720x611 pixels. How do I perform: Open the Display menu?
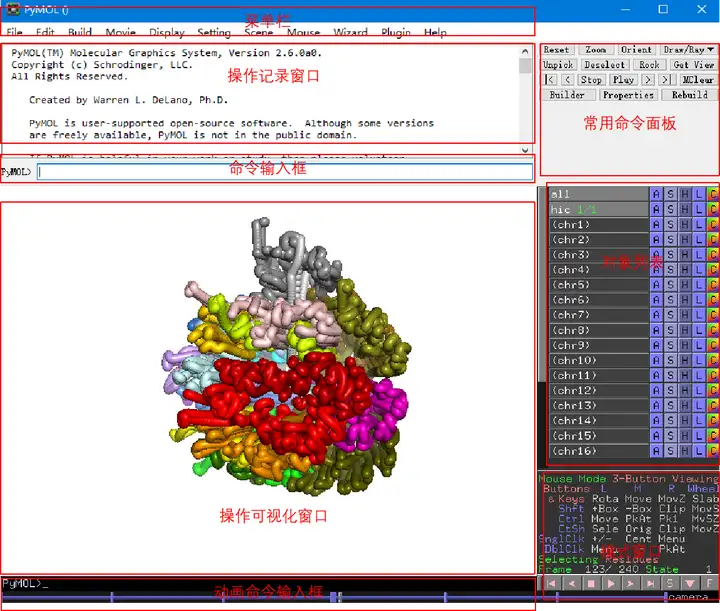pos(167,32)
